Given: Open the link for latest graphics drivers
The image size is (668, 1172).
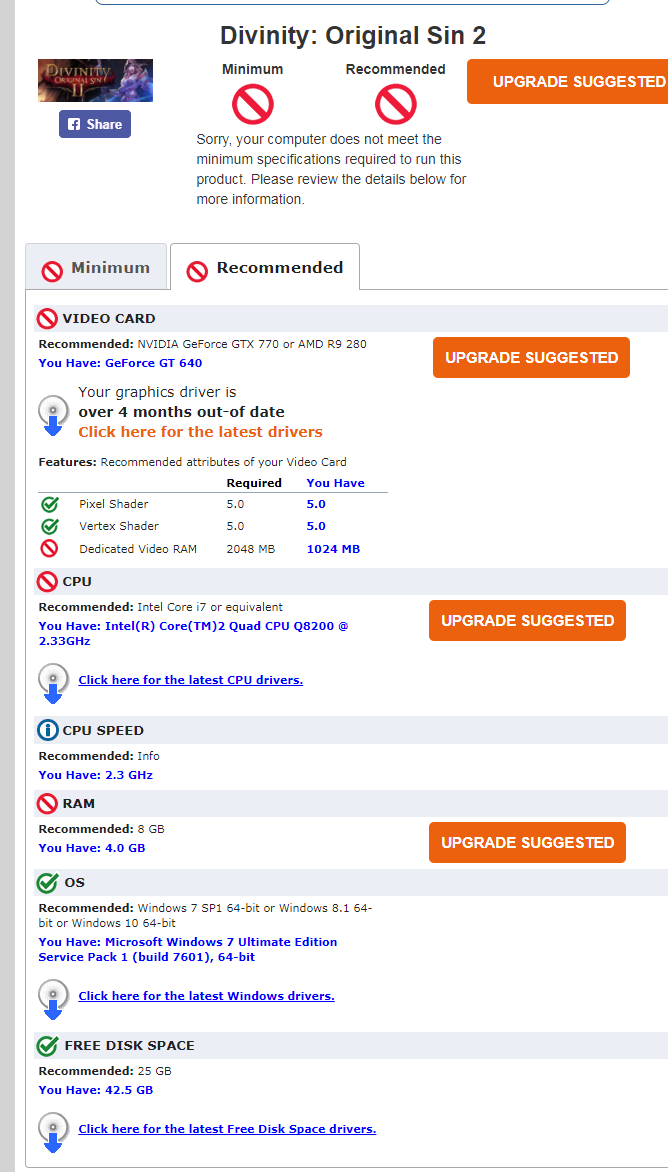Looking at the screenshot, I should [x=200, y=432].
